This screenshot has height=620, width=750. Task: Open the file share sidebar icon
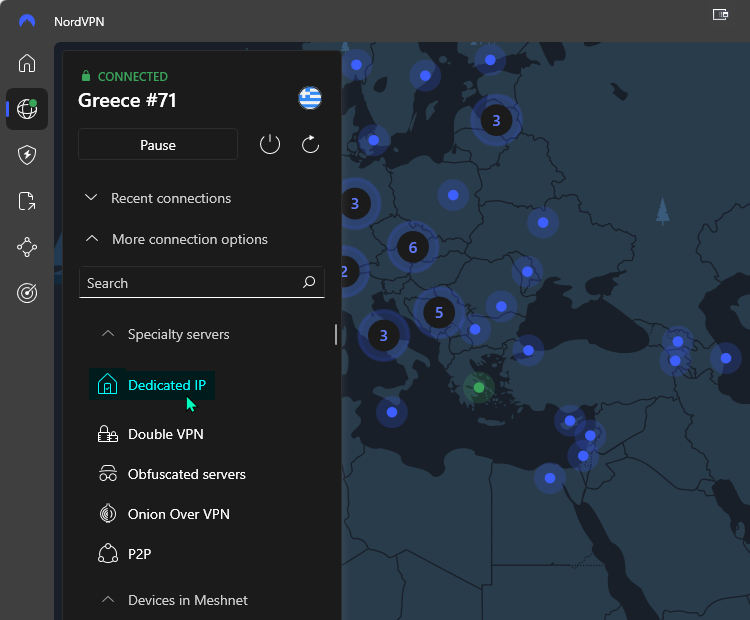pos(27,201)
